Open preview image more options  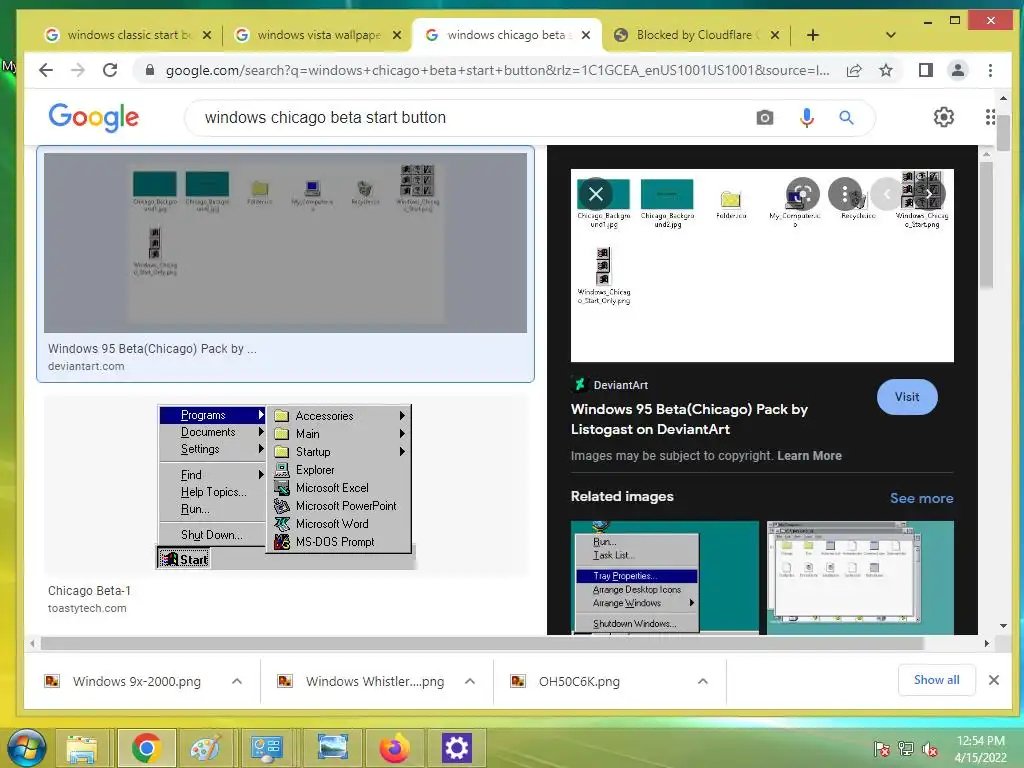tap(844, 193)
